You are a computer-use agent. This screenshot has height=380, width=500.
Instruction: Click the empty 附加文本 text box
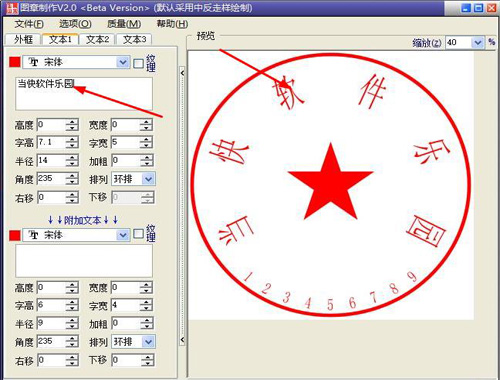[84, 261]
